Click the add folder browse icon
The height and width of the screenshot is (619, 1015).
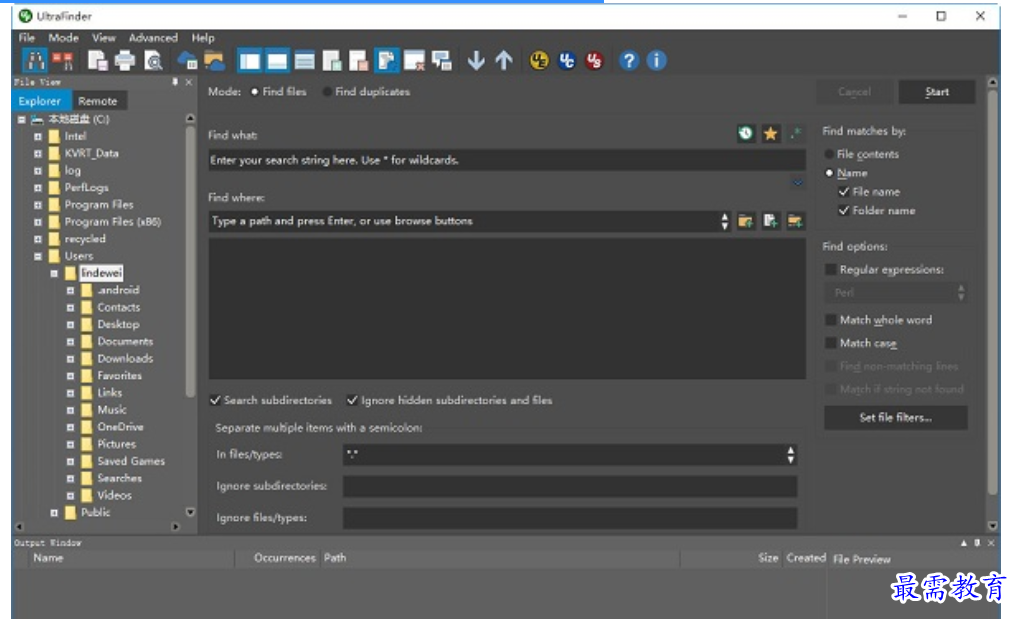(746, 221)
